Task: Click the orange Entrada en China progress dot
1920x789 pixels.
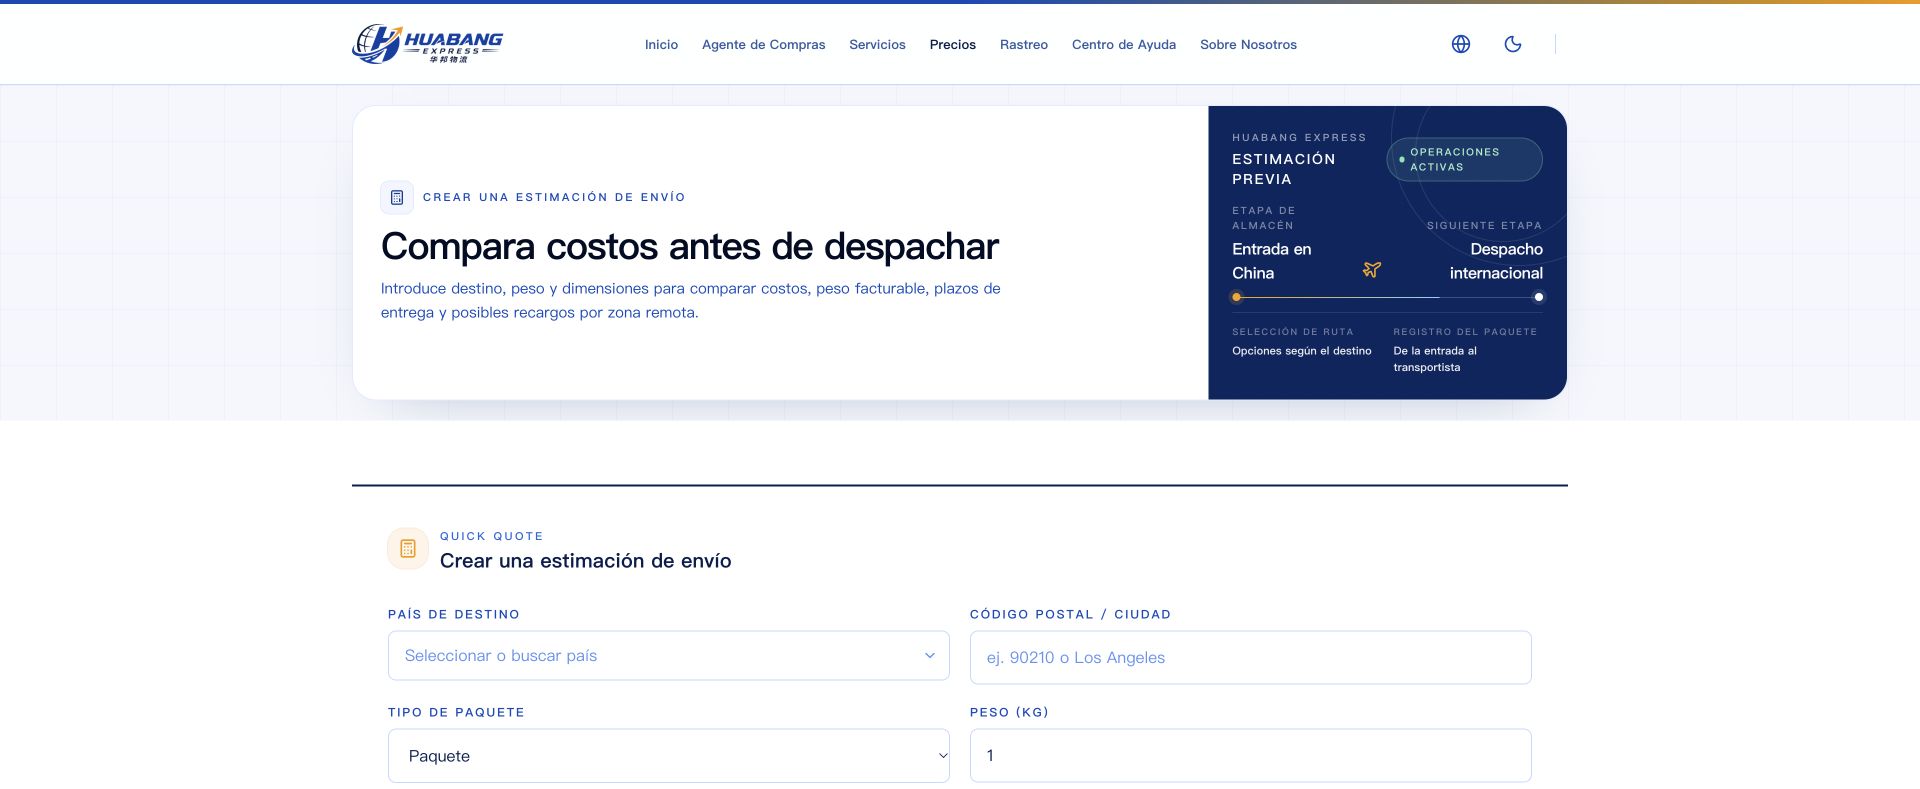Action: (1237, 297)
